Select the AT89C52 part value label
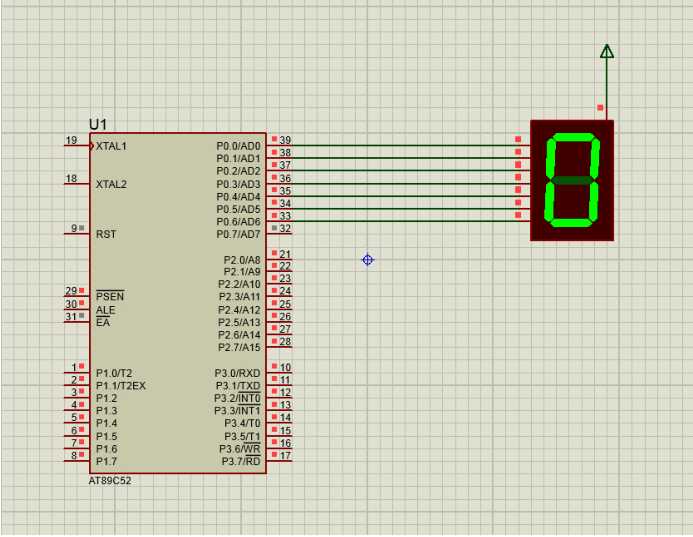The width and height of the screenshot is (693, 537). 110,481
